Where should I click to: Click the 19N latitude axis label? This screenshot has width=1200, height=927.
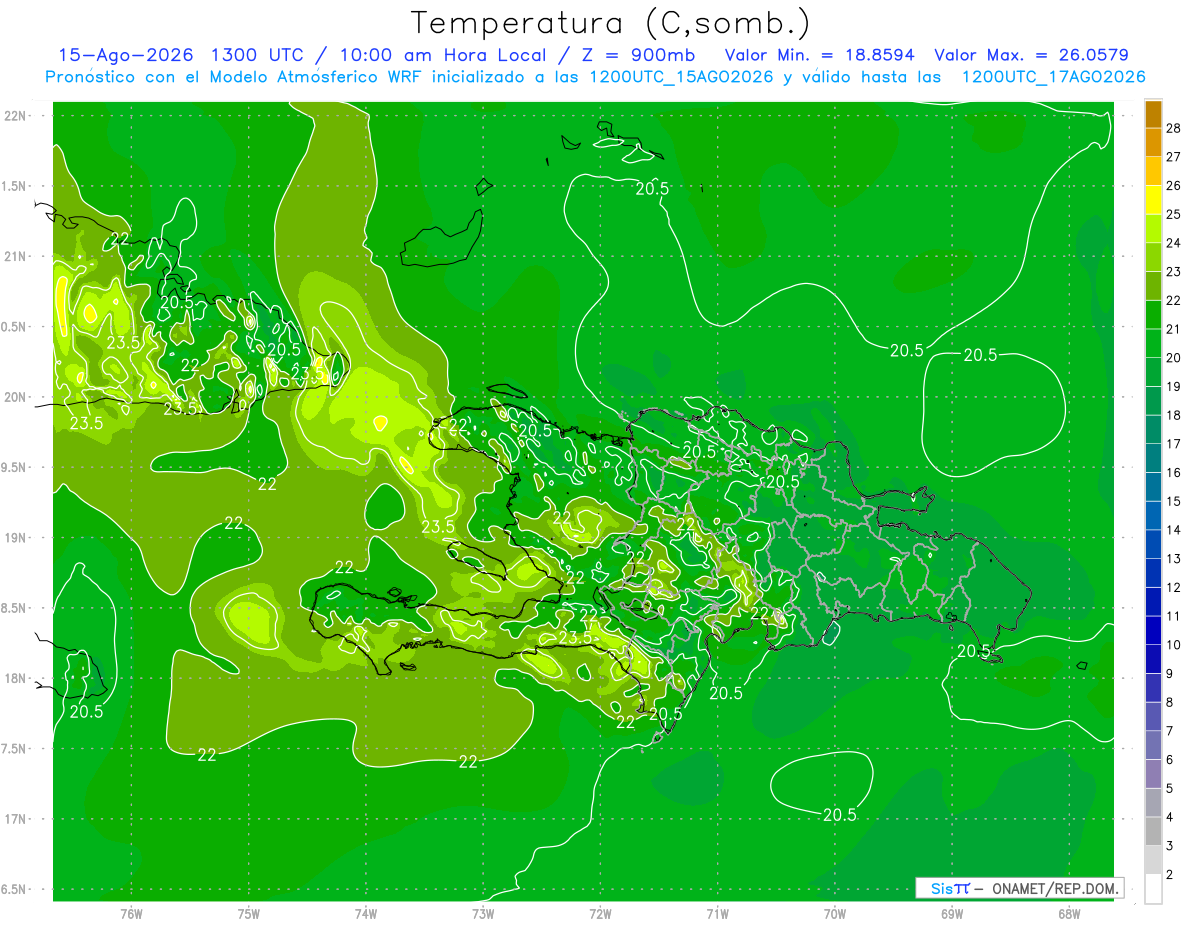tap(14, 538)
